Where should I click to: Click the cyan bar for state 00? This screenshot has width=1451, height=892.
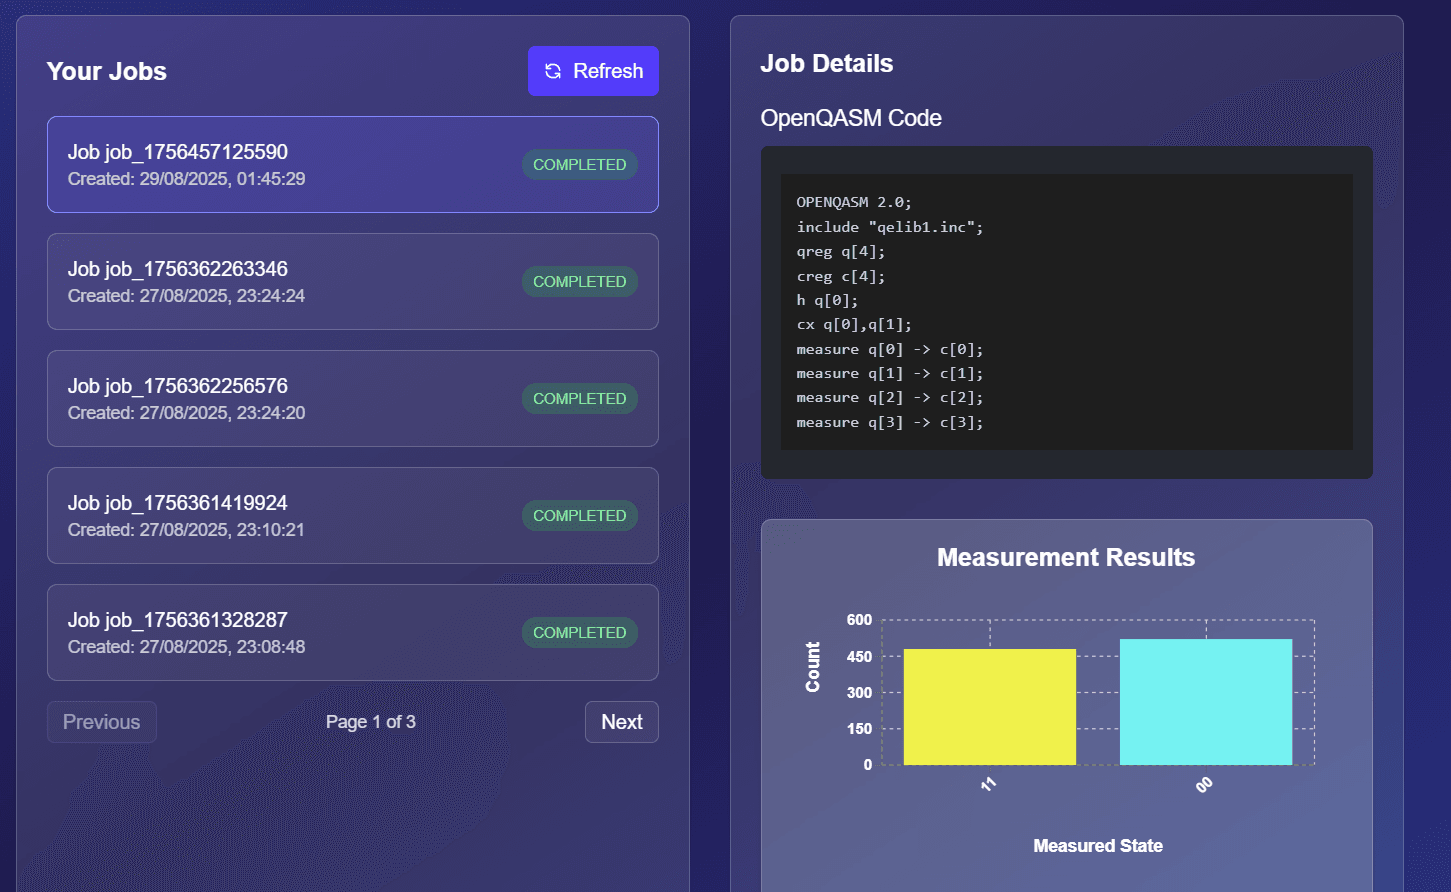coord(1206,702)
